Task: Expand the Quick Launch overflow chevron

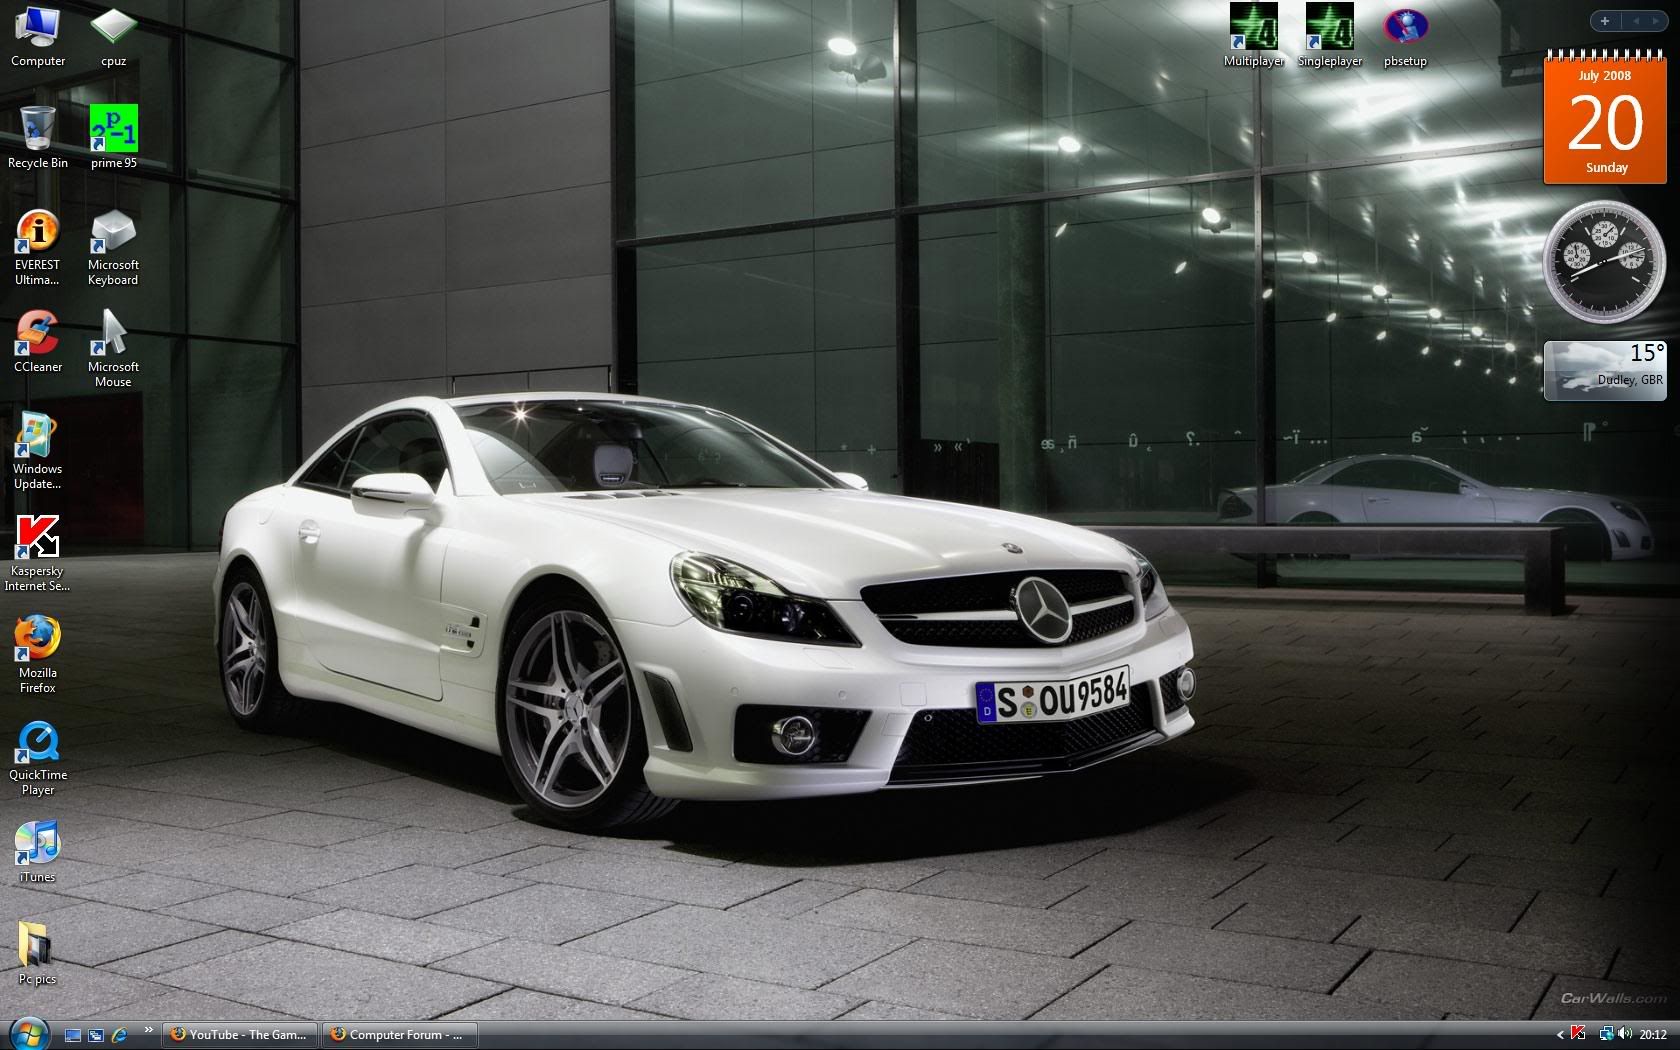Action: click(x=149, y=1029)
